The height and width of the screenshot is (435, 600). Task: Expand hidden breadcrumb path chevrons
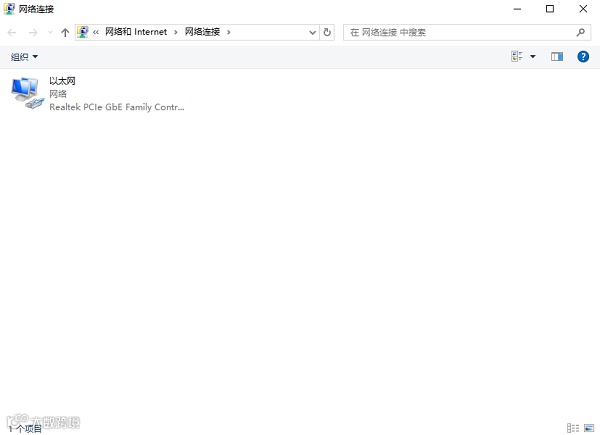tap(96, 32)
